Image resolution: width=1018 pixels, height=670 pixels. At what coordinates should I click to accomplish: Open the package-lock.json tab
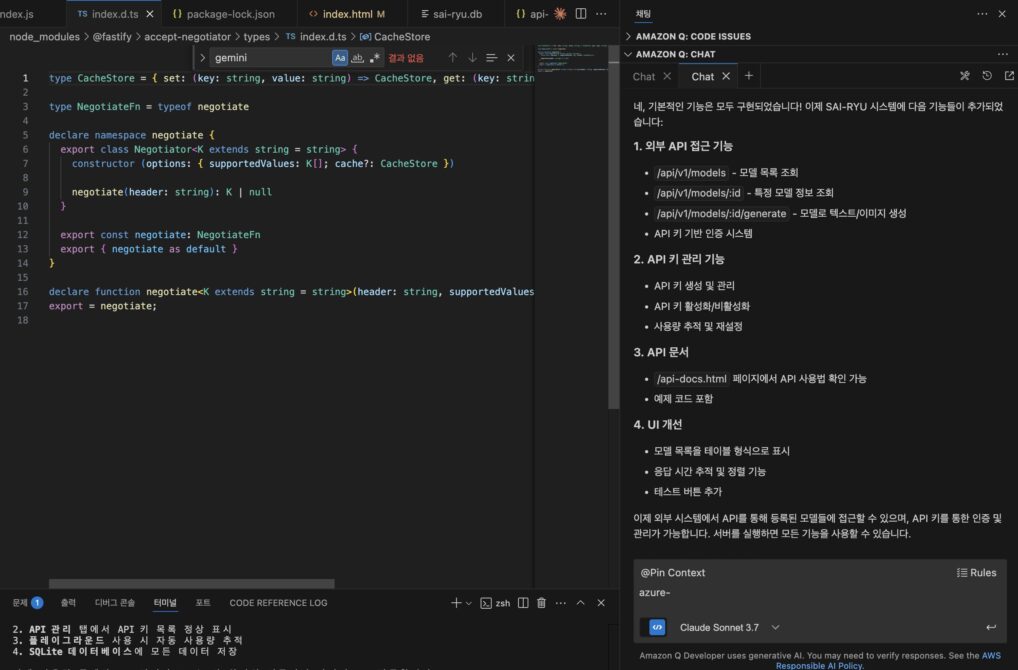(223, 14)
